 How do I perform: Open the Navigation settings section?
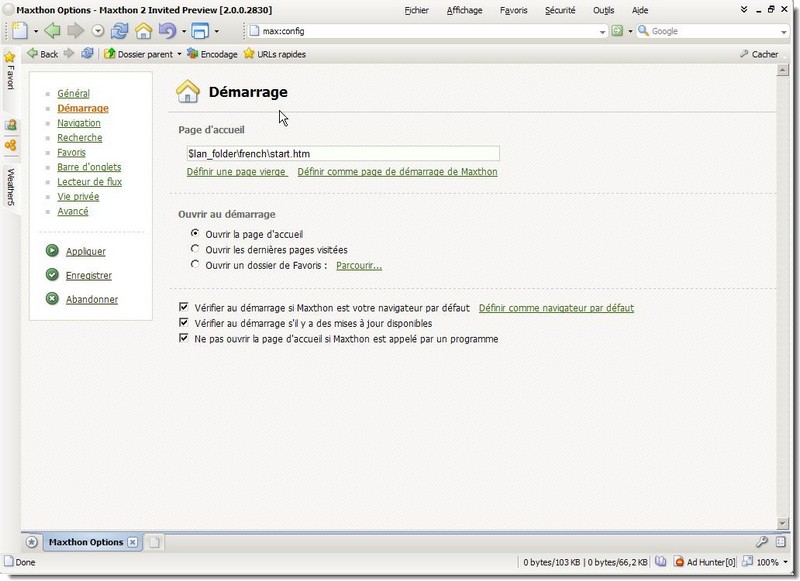79,123
